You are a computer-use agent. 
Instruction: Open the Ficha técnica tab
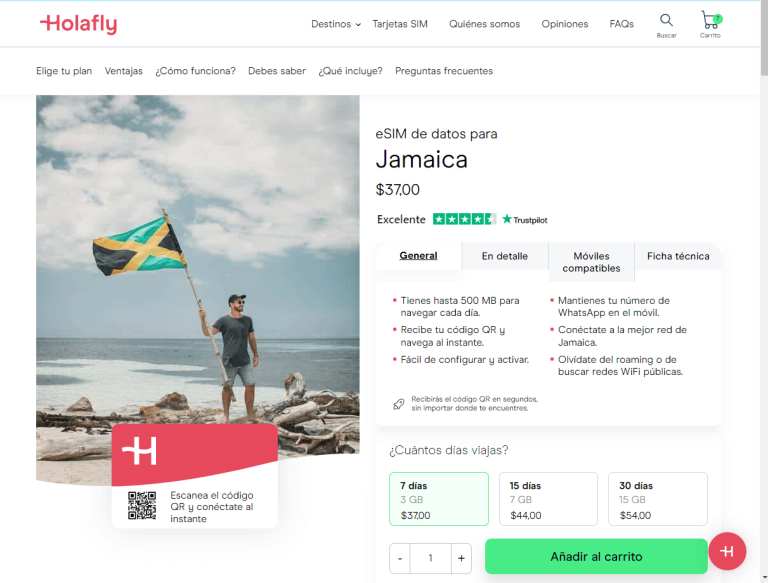678,256
